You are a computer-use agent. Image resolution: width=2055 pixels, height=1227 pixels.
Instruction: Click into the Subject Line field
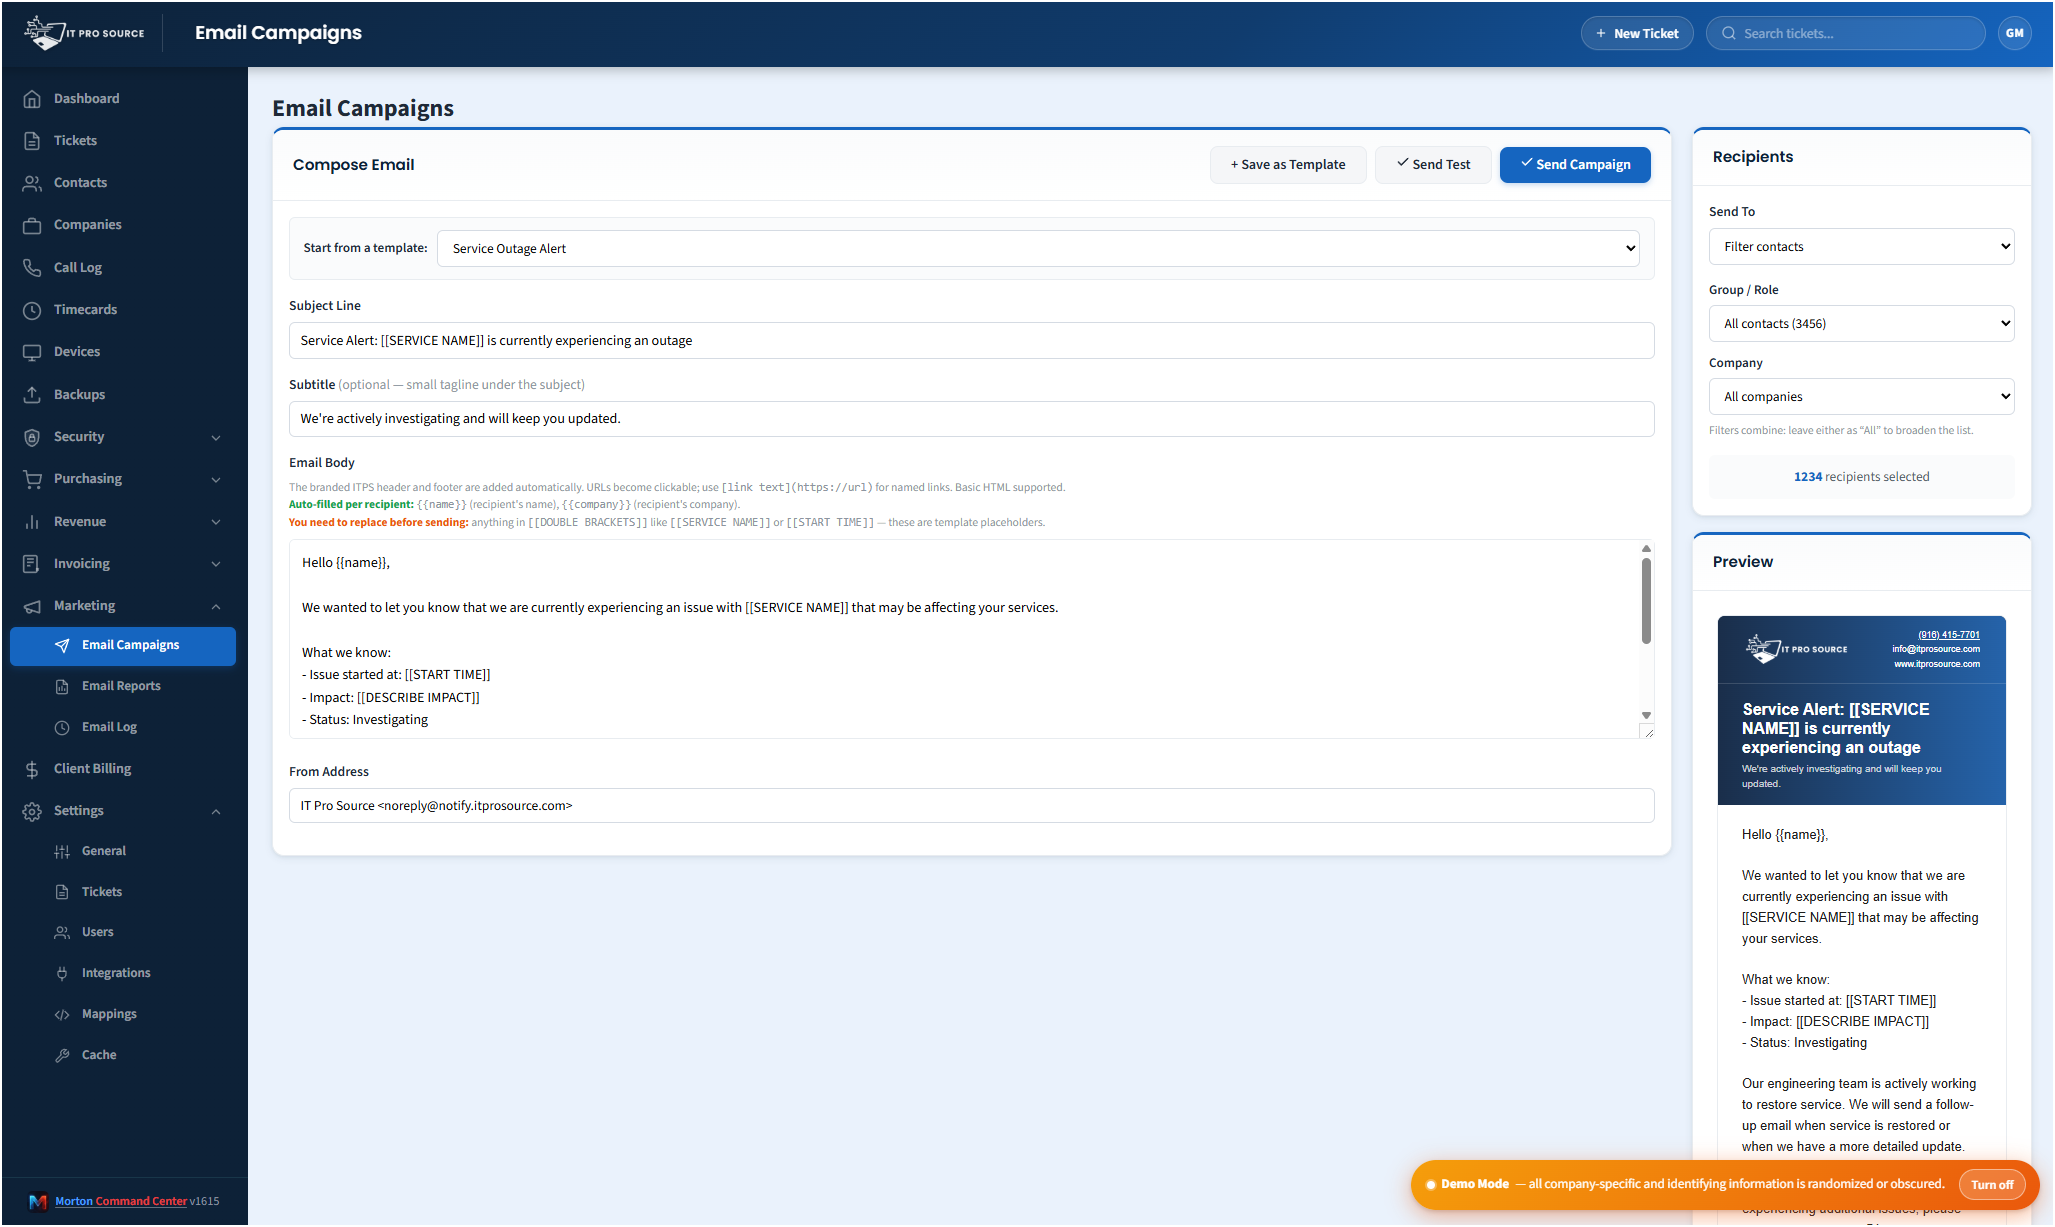click(971, 341)
